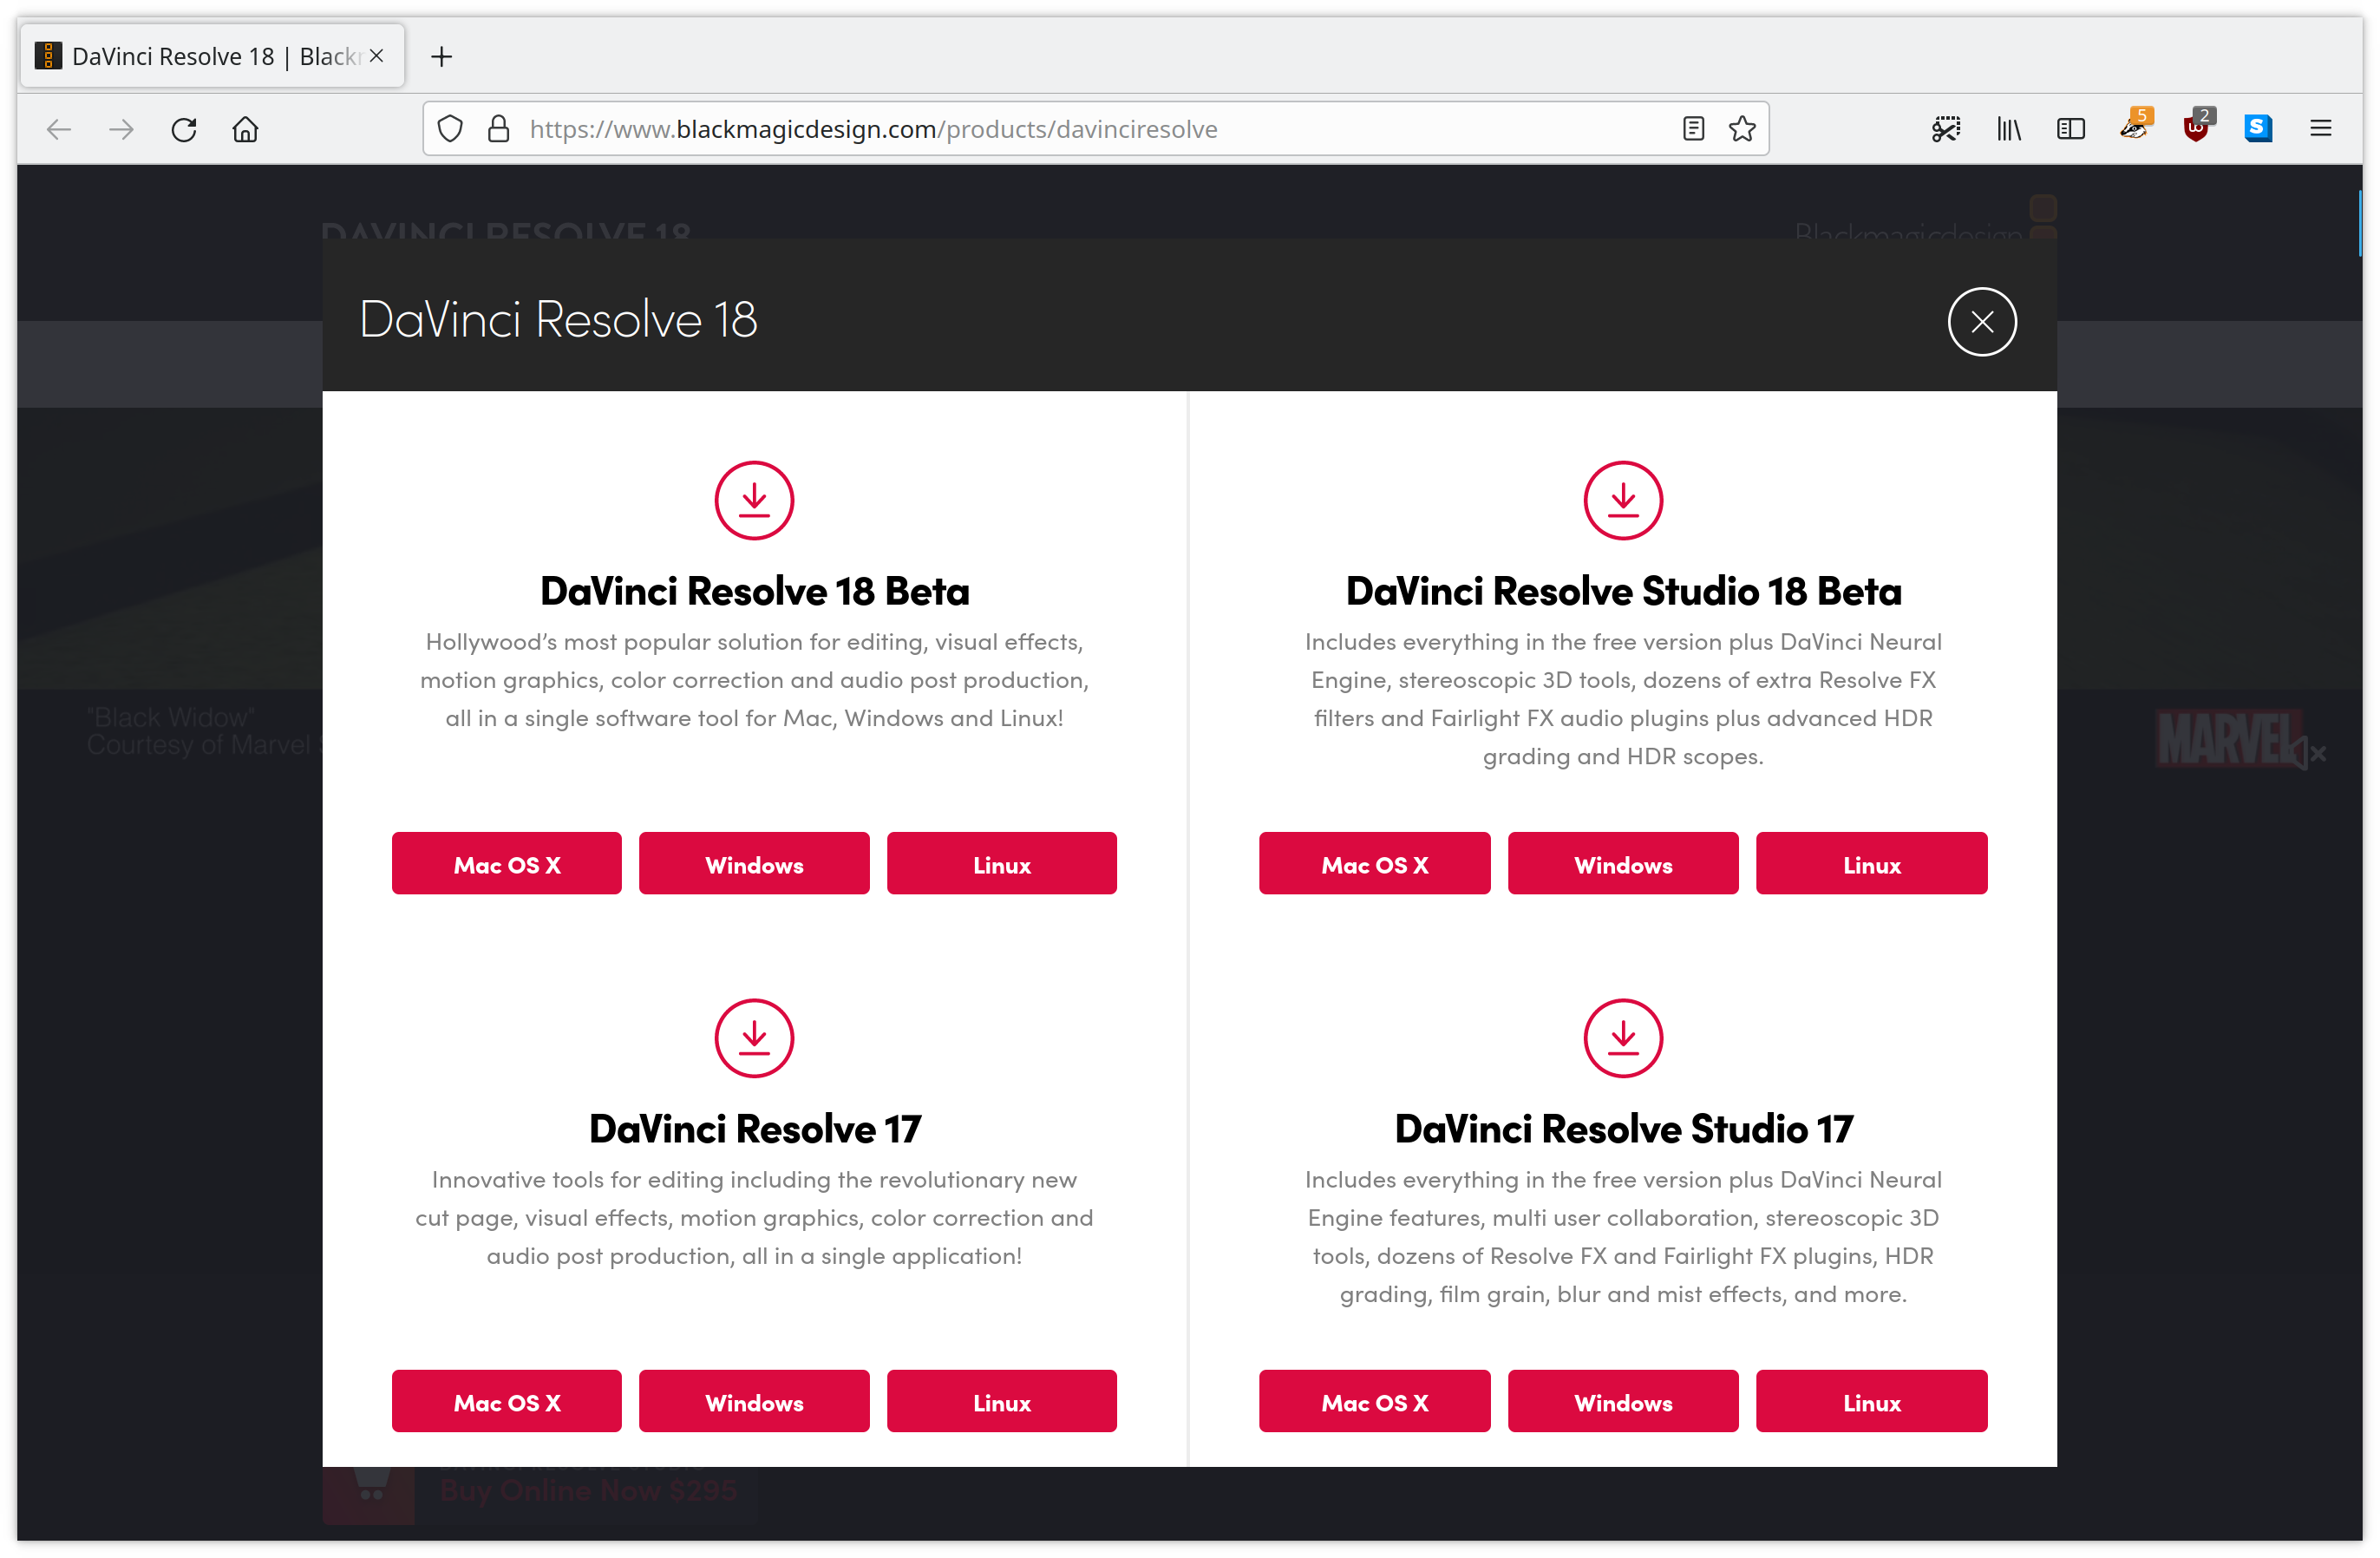Click the DaVinci Resolve Studio 17 heading

point(1623,1129)
